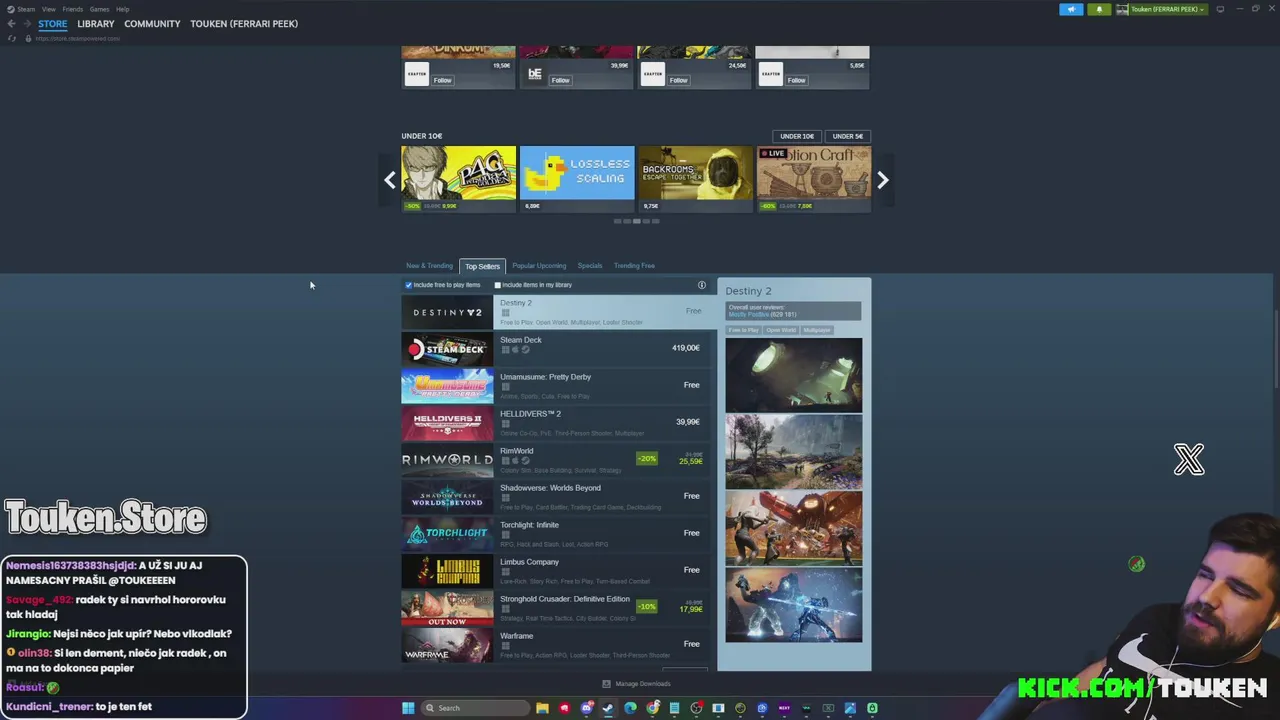Image resolution: width=1280 pixels, height=720 pixels.
Task: Open Stronghold Crusader: Definitive Edition row
Action: click(557, 608)
